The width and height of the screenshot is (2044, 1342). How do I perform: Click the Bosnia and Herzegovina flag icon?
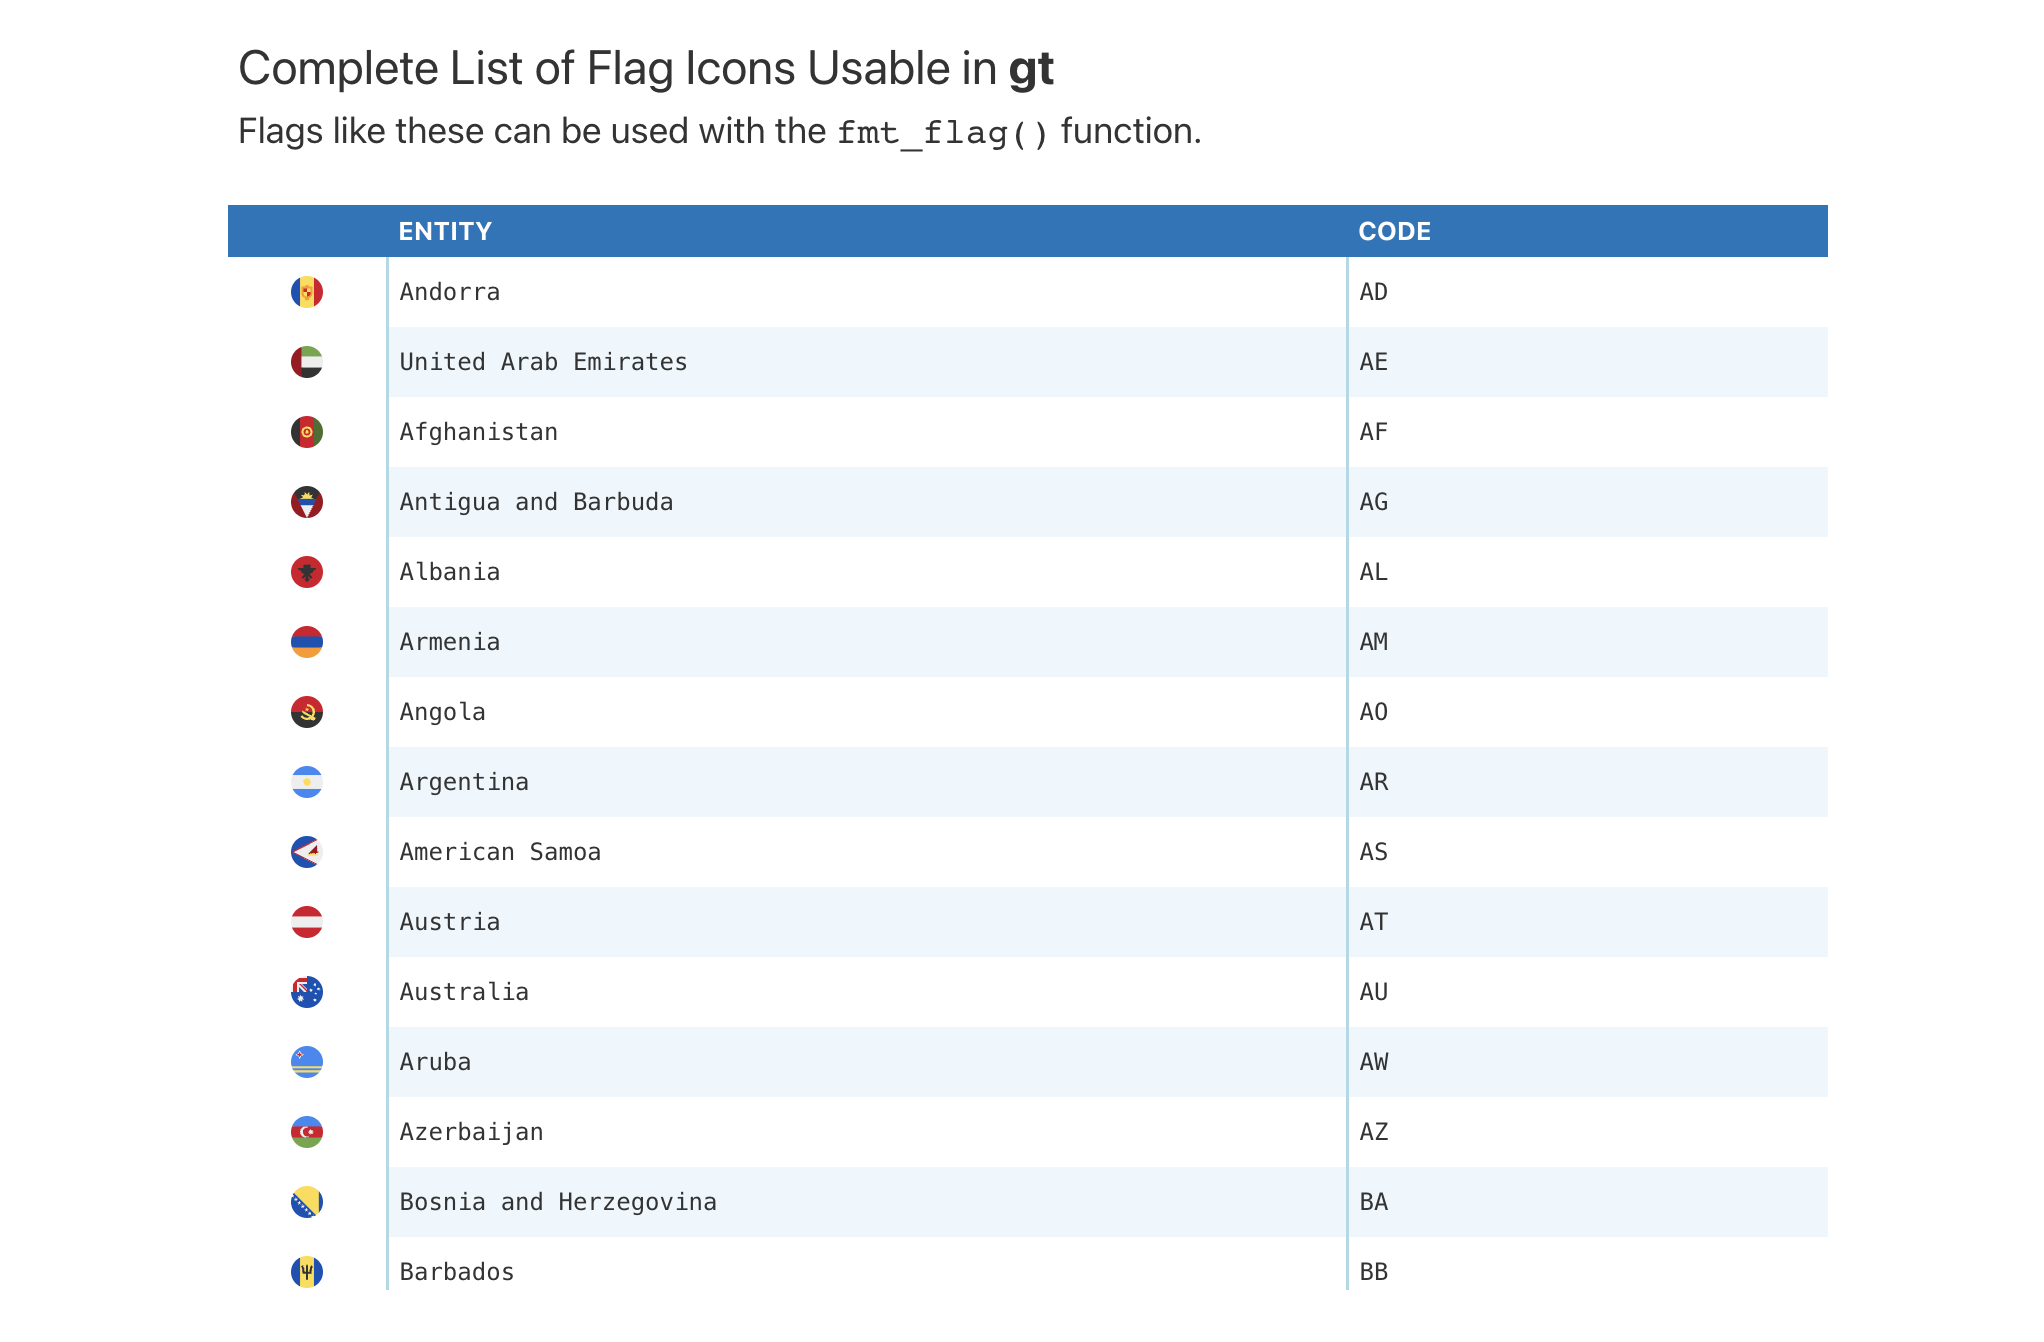pos(307,1202)
